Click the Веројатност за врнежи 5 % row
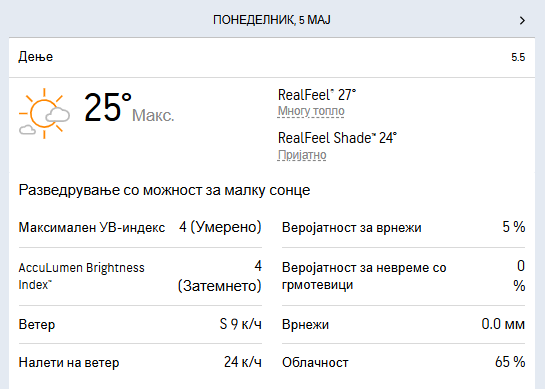Image resolution: width=545 pixels, height=389 pixels. point(403,227)
